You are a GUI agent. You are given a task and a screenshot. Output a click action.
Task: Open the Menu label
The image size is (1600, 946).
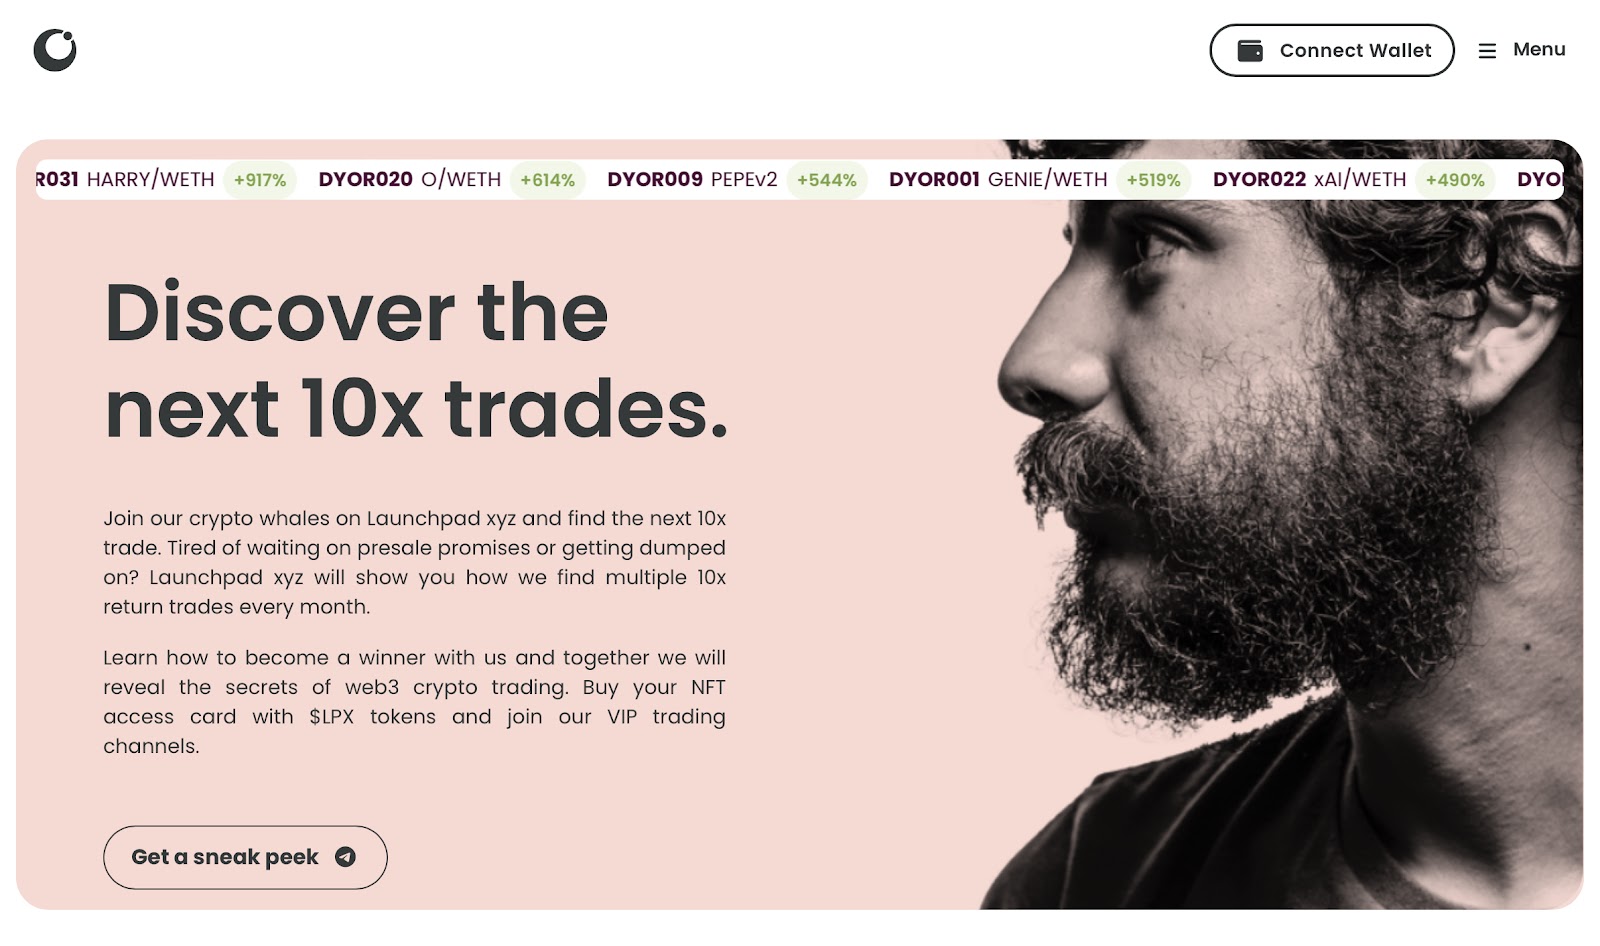pos(1539,49)
